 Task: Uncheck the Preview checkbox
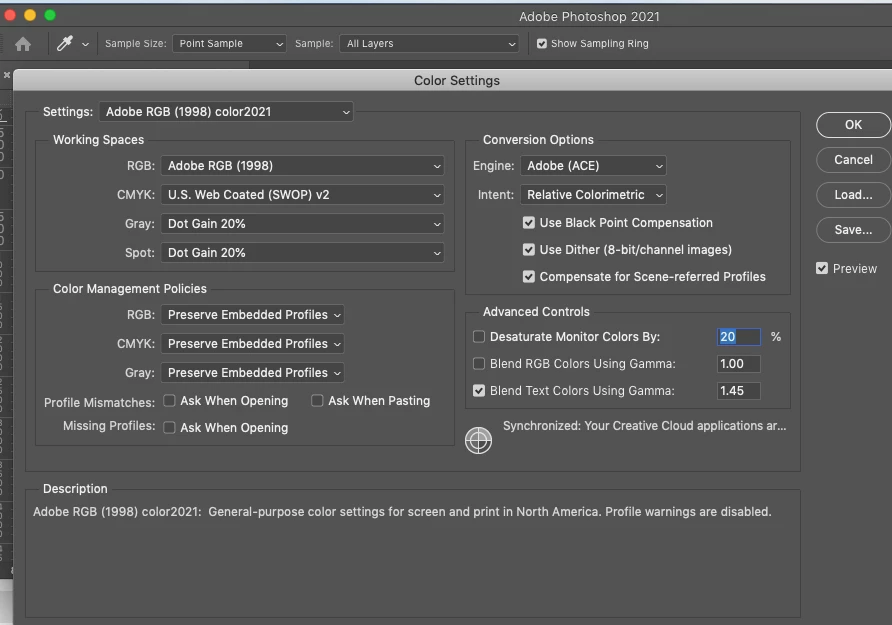(x=821, y=268)
